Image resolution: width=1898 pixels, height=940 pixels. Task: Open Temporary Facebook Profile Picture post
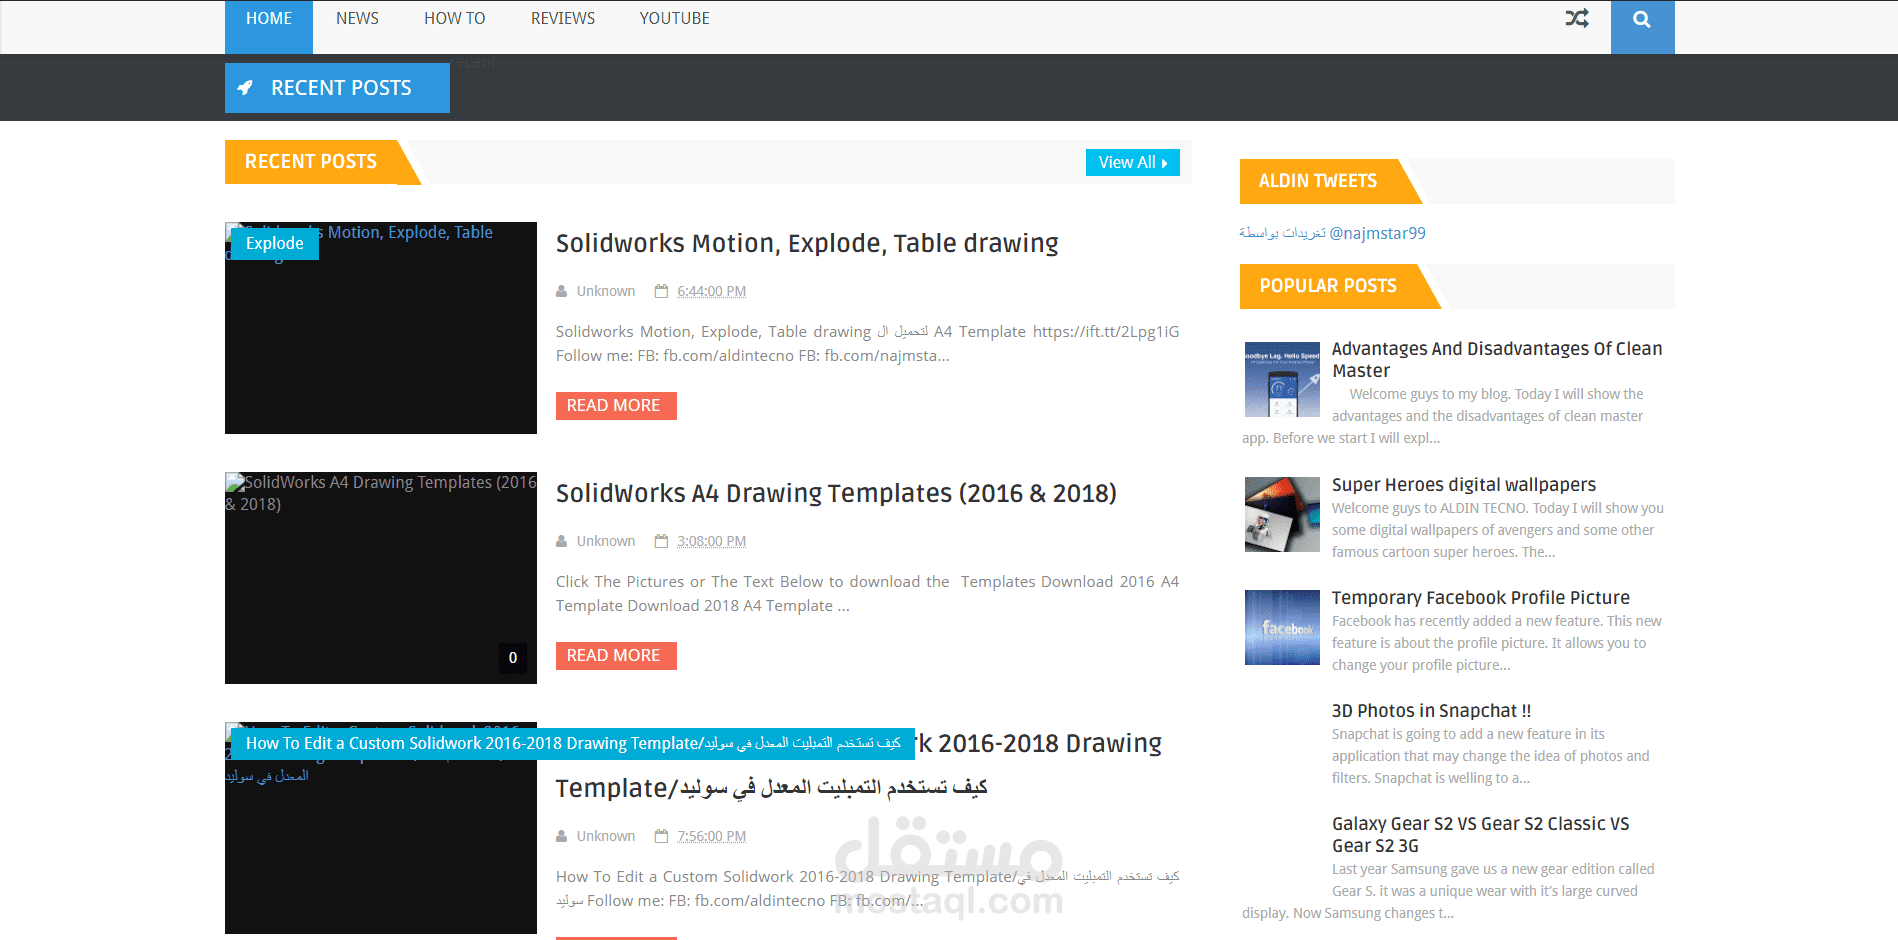tap(1481, 598)
